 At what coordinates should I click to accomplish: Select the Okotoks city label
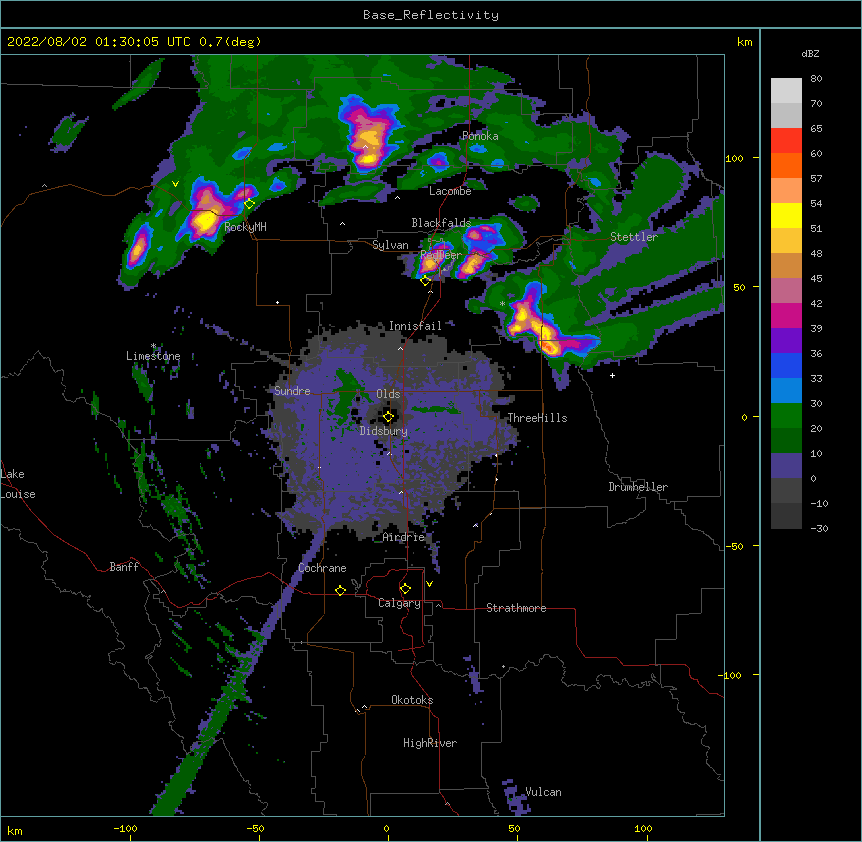pos(412,700)
